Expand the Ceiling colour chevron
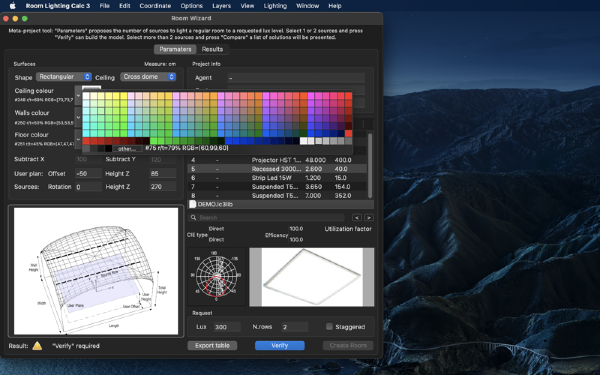 [78, 95]
